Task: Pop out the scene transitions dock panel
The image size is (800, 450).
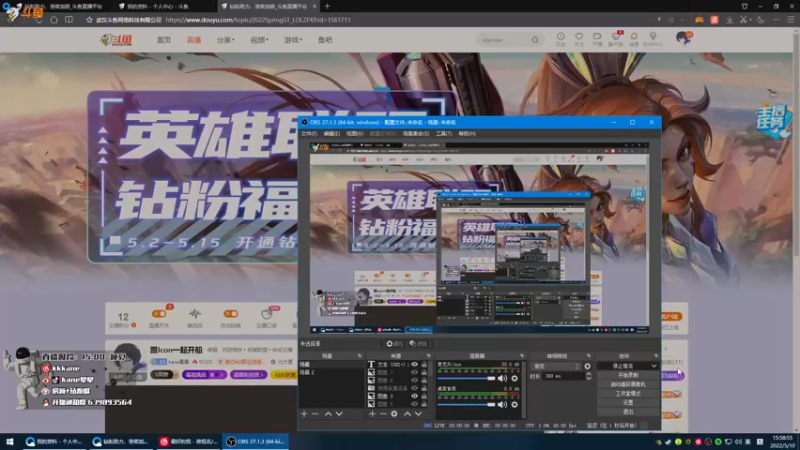Action: click(x=589, y=356)
